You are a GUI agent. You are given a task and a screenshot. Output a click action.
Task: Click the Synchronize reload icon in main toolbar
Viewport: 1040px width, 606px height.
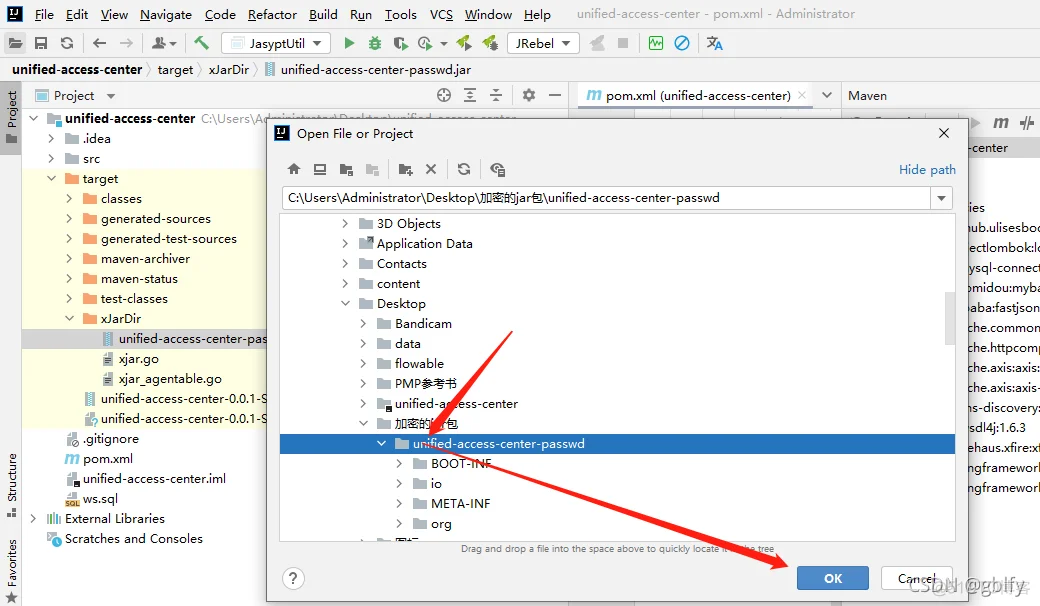coord(67,44)
